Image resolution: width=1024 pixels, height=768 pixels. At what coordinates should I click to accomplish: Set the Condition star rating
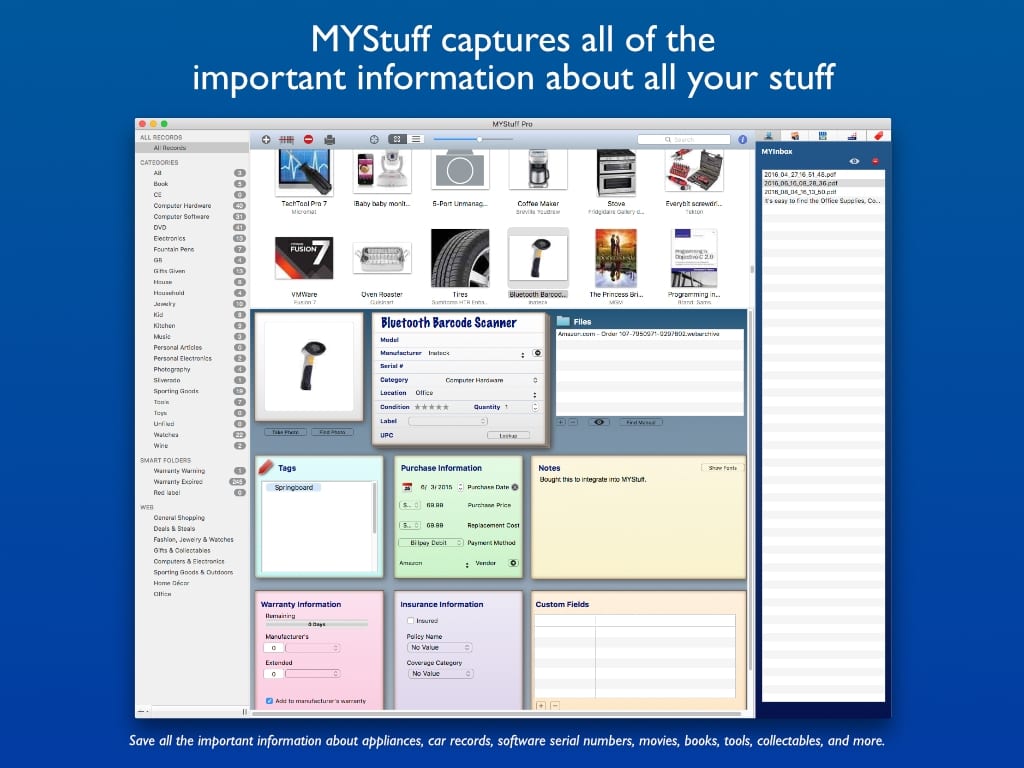coord(432,407)
